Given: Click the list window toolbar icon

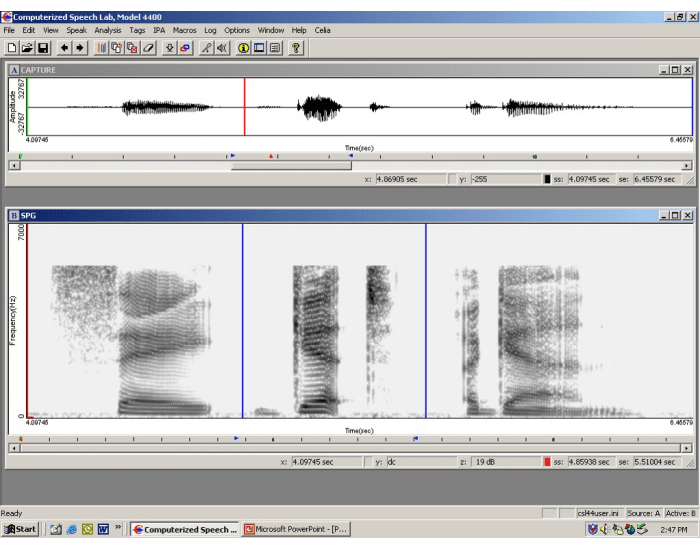Looking at the screenshot, I should [275, 48].
